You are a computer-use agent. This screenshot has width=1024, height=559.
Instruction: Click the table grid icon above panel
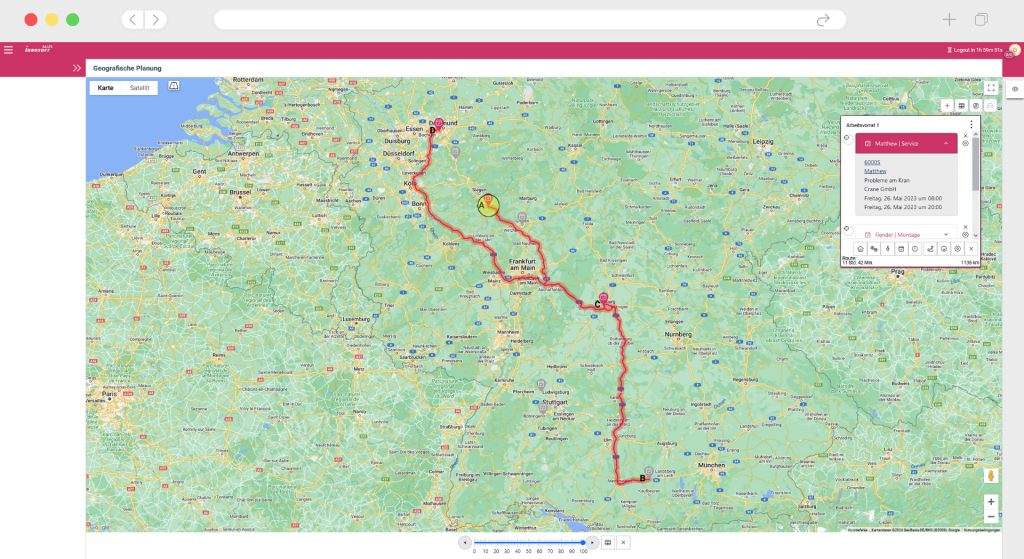(961, 106)
